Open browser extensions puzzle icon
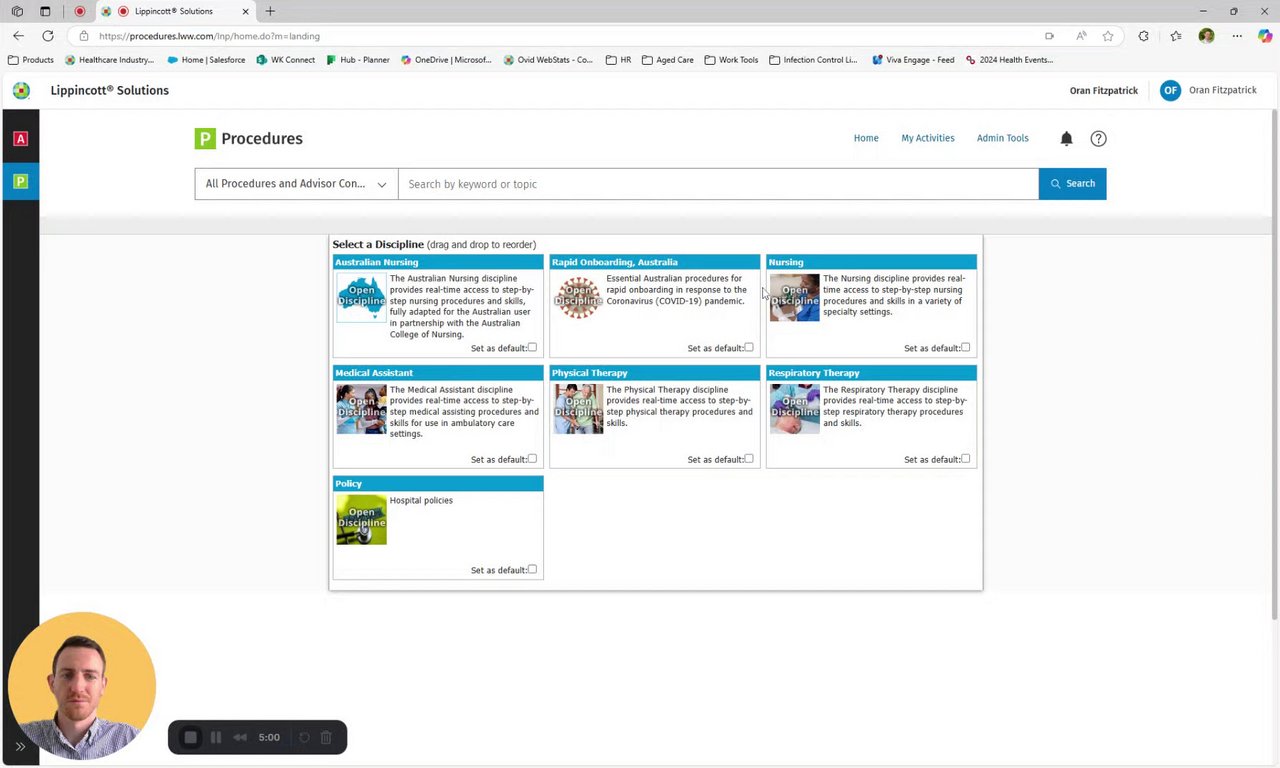 pyautogui.click(x=1144, y=36)
